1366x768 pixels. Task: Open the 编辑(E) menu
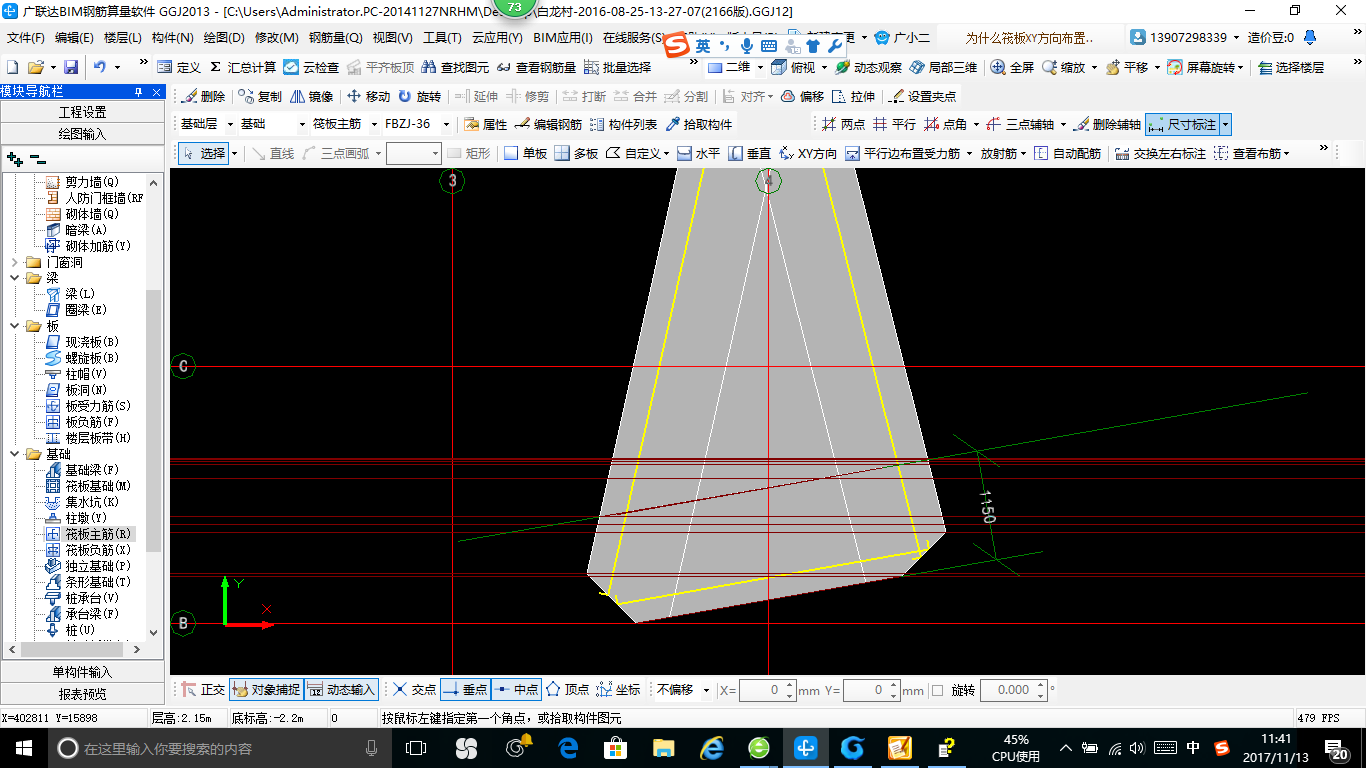coord(74,38)
